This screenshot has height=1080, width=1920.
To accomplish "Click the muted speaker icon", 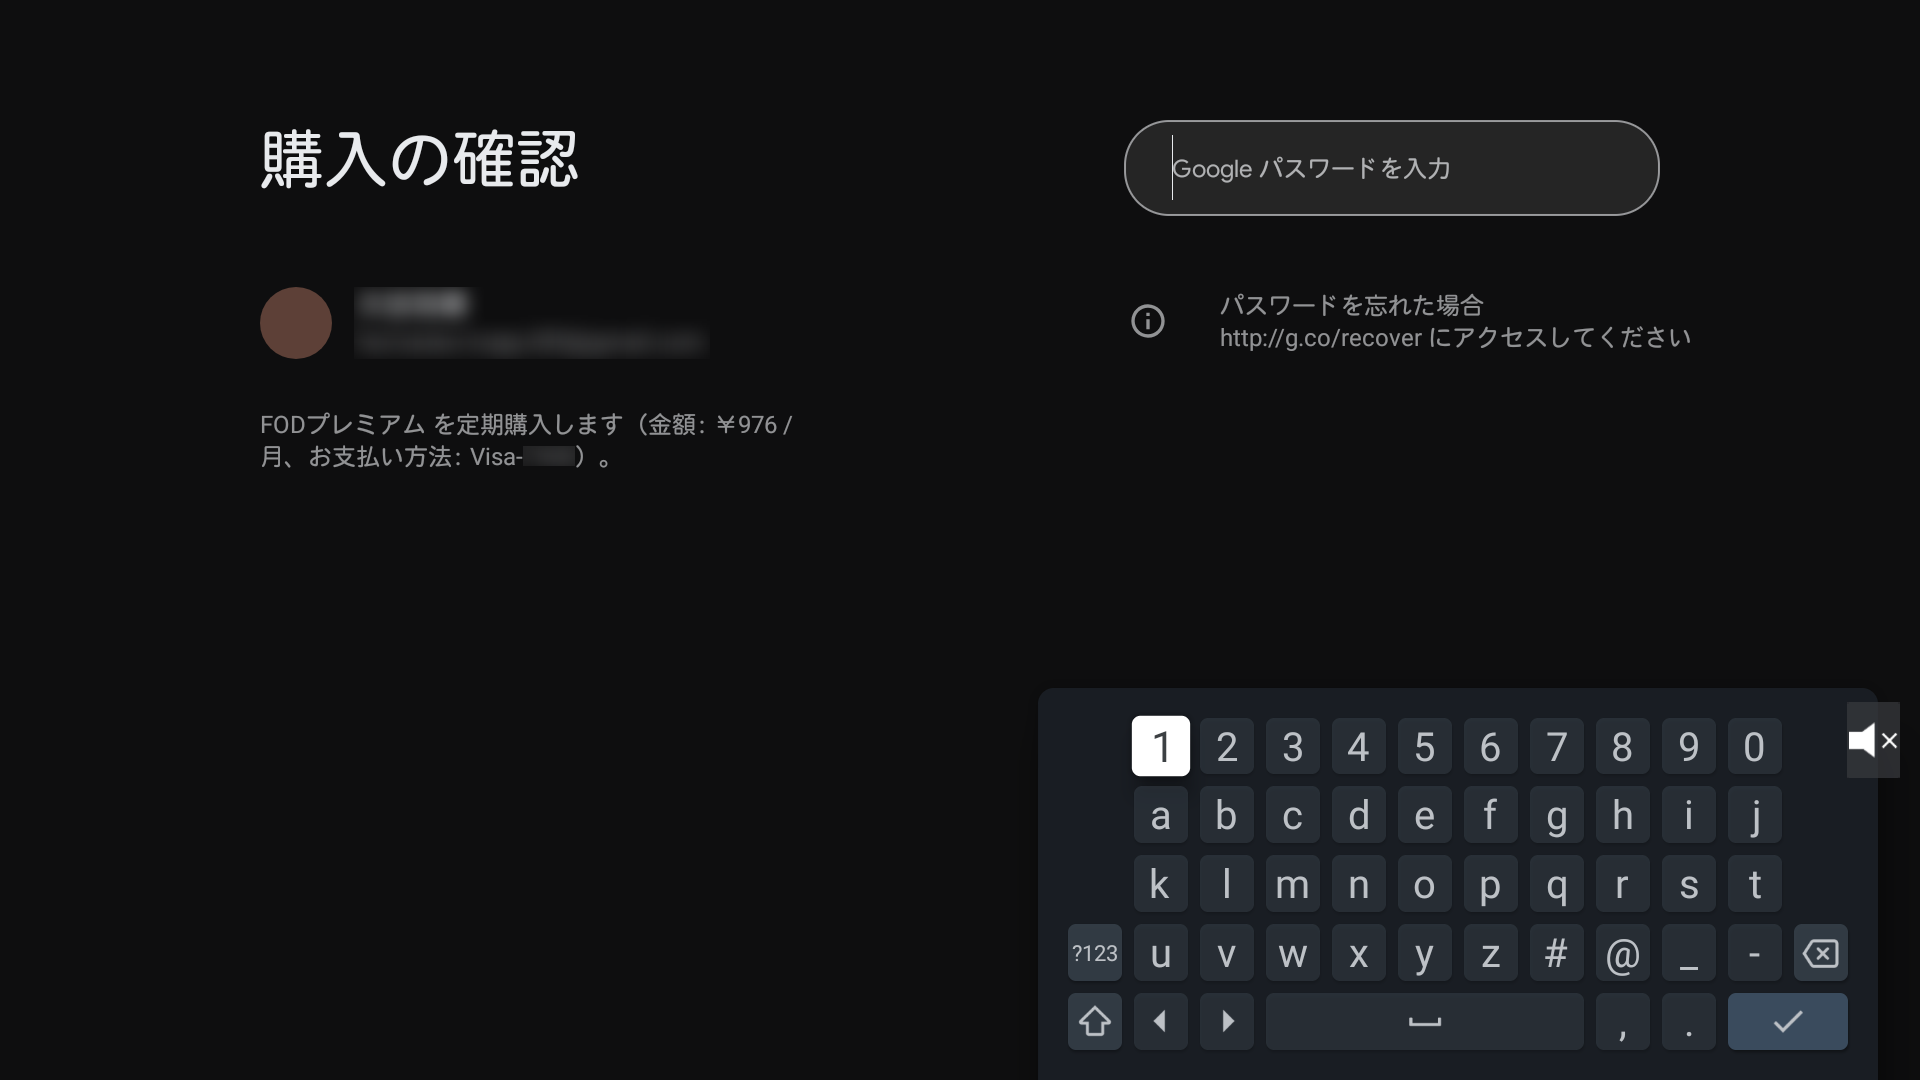I will 1872,740.
